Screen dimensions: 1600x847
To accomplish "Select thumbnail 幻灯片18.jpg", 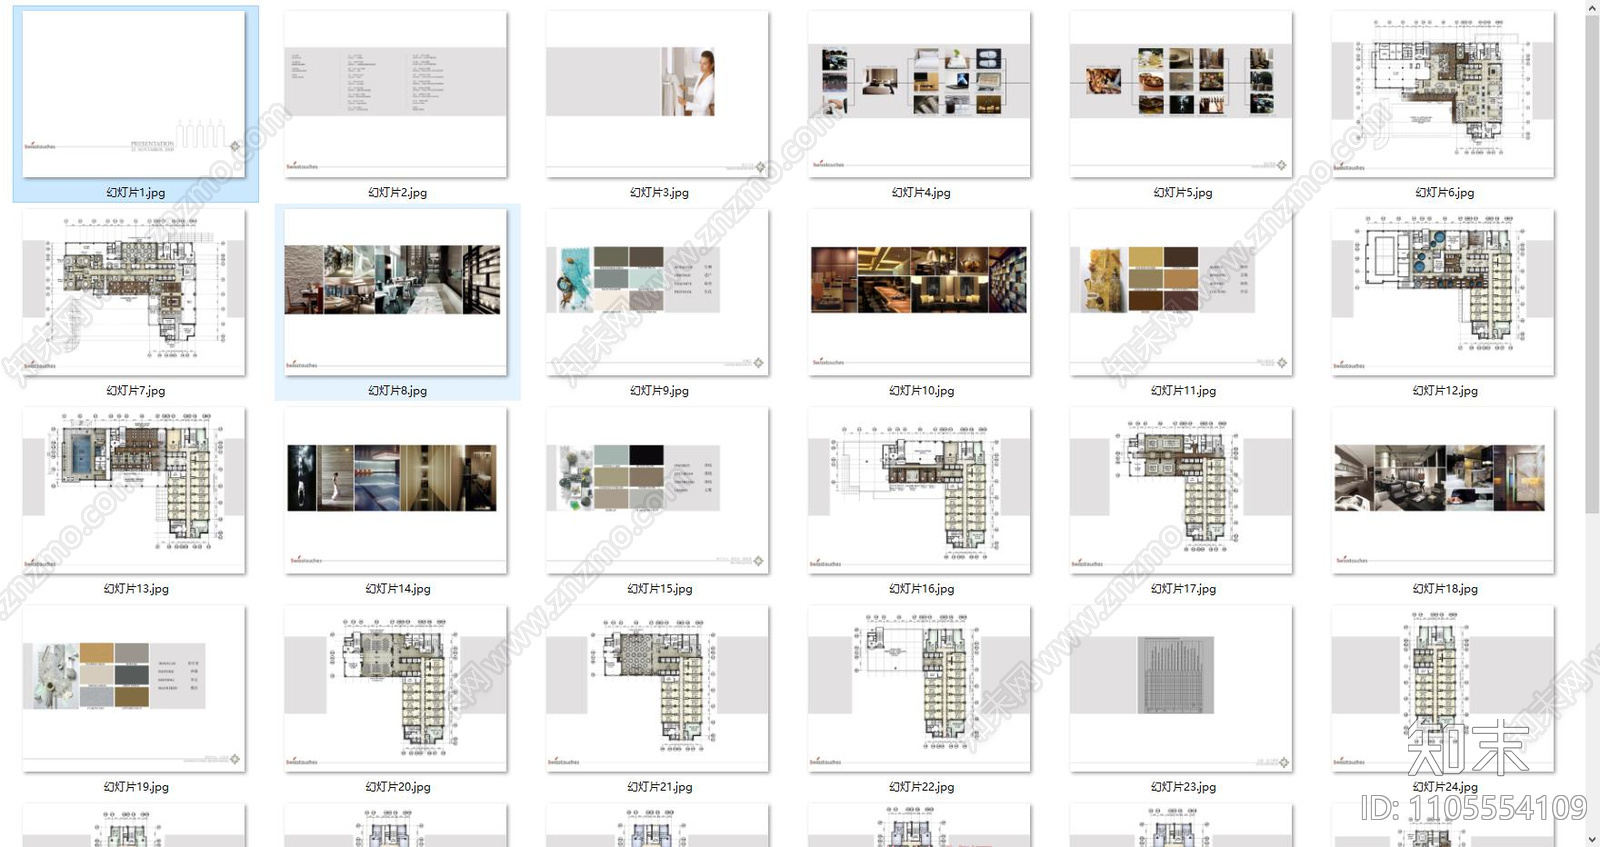I will pos(1443,490).
